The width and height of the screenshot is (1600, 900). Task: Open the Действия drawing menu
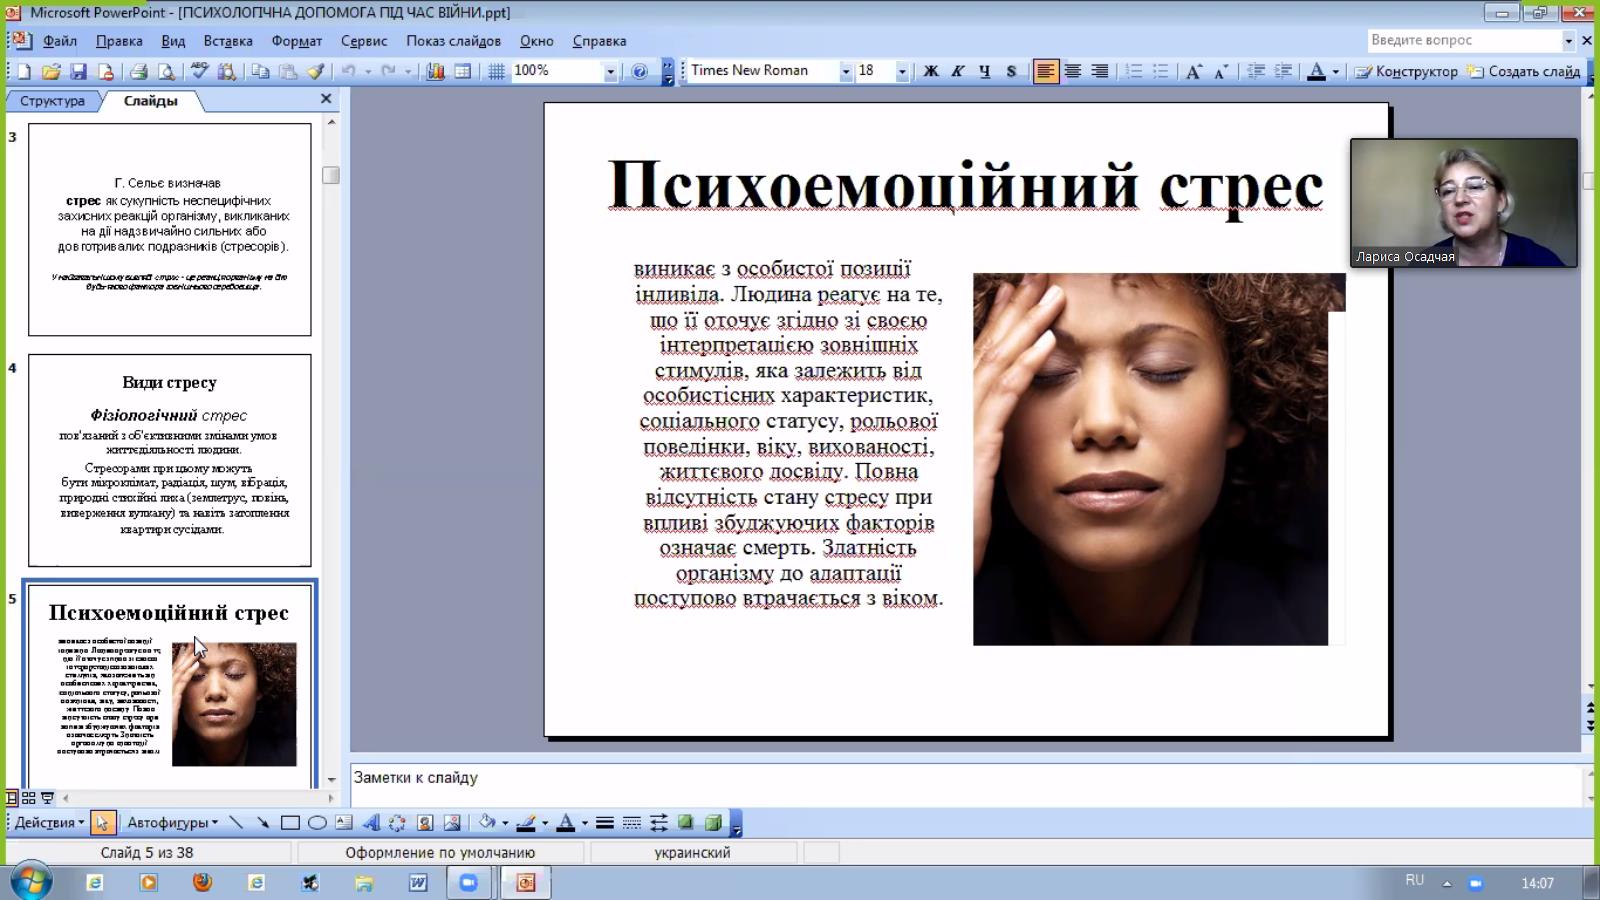pos(49,823)
